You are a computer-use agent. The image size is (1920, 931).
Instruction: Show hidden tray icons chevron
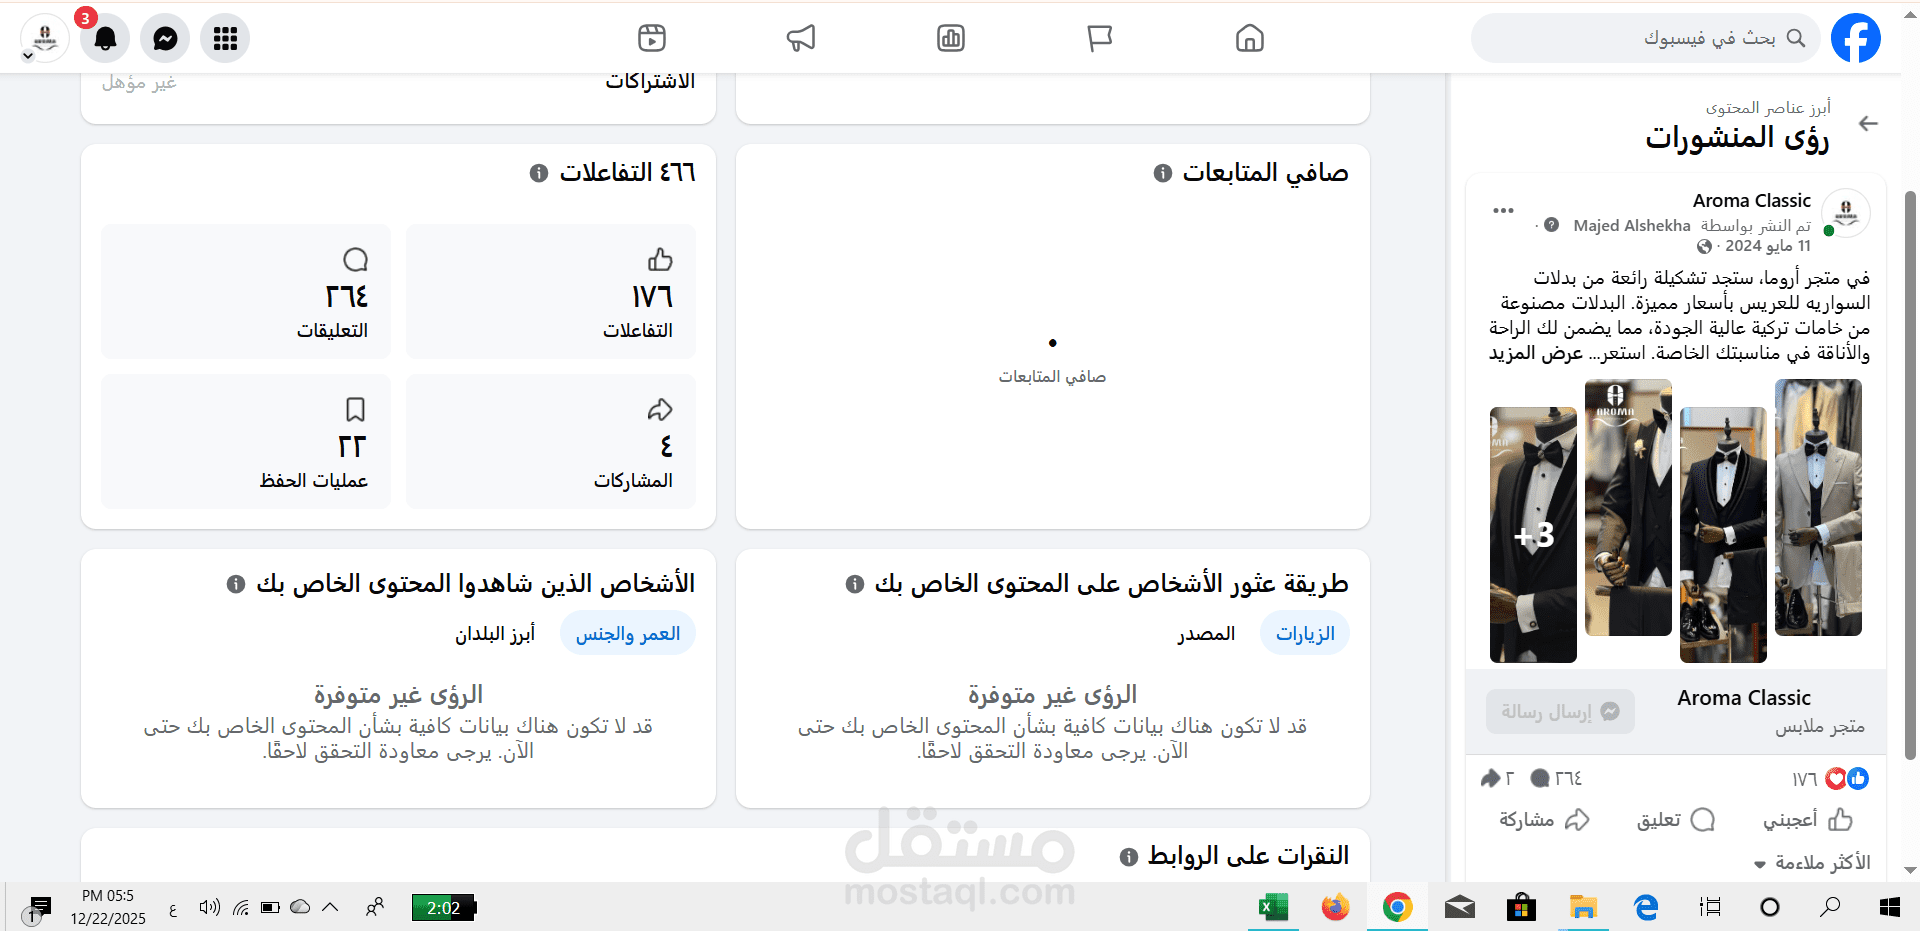coord(330,907)
